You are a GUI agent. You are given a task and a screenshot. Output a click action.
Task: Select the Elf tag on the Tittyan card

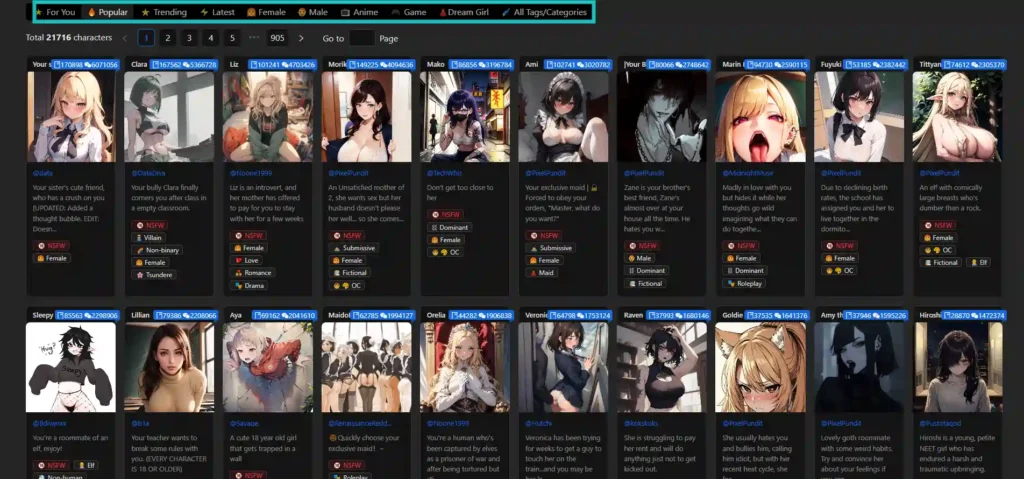point(980,263)
